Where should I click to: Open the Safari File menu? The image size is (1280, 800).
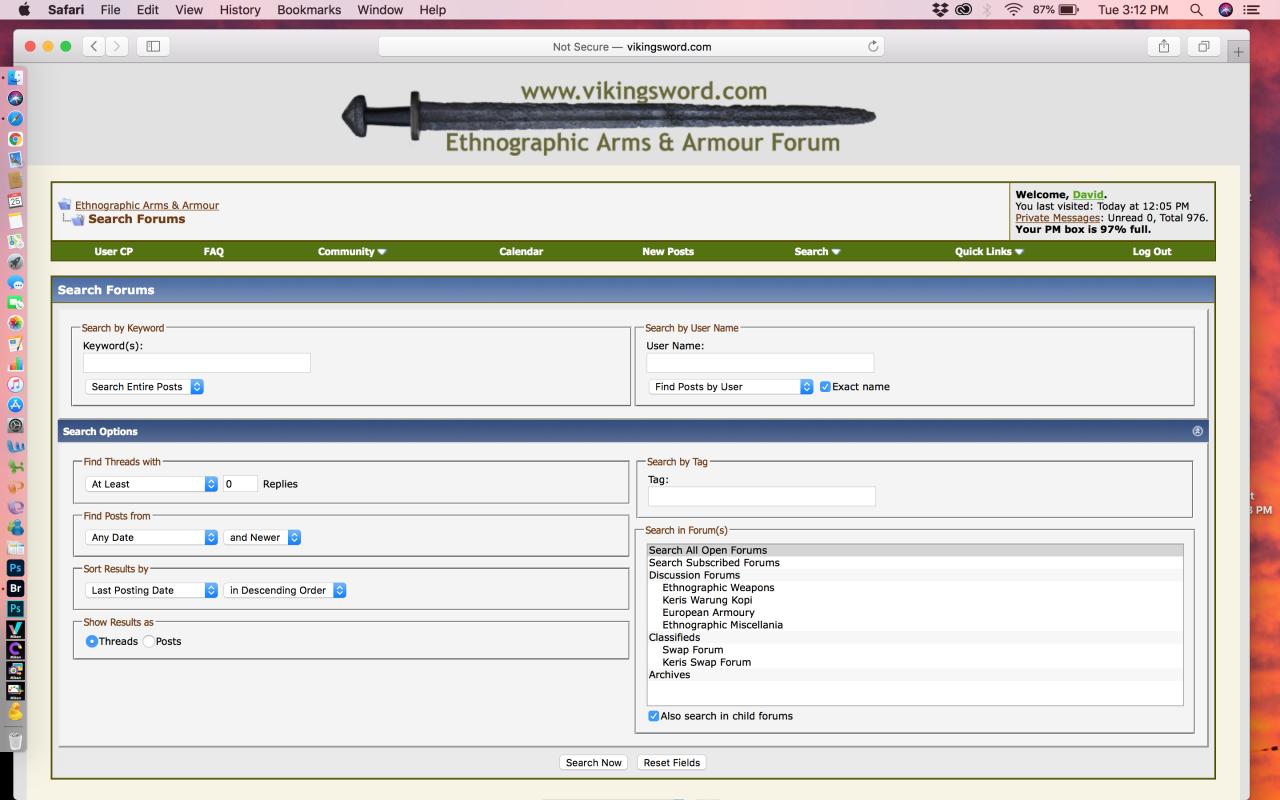click(110, 10)
